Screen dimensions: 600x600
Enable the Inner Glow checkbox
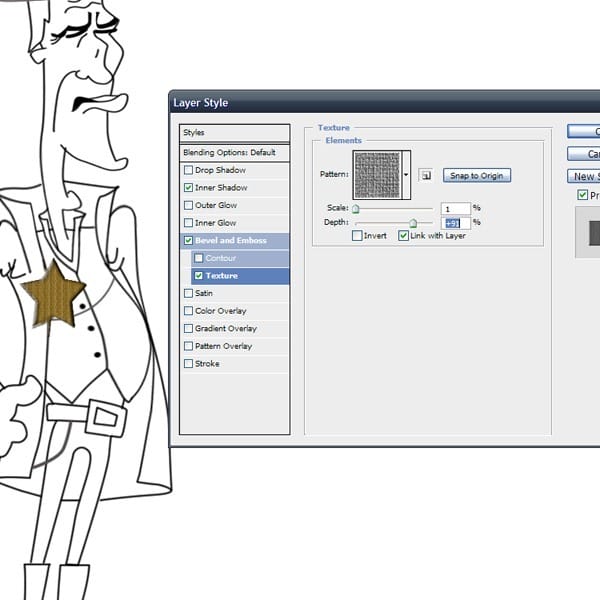[188, 223]
